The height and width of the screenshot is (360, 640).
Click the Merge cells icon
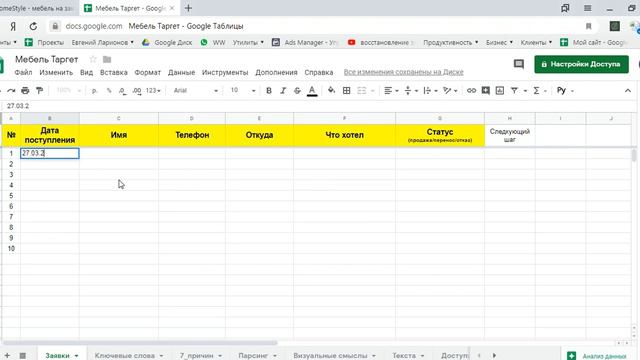362,91
